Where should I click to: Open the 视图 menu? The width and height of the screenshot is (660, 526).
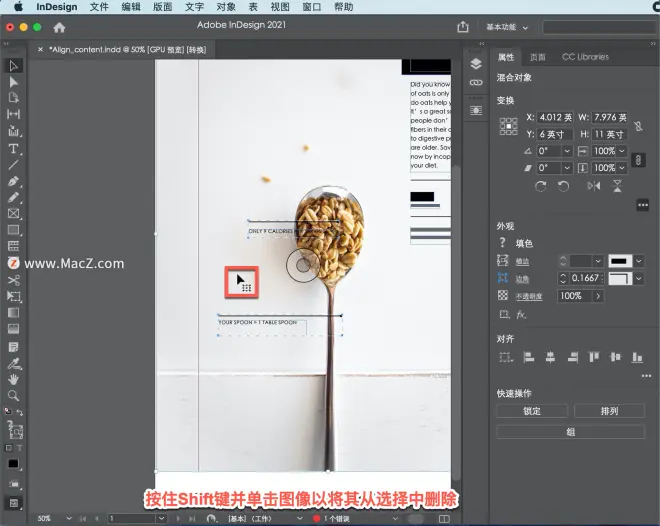pos(280,7)
